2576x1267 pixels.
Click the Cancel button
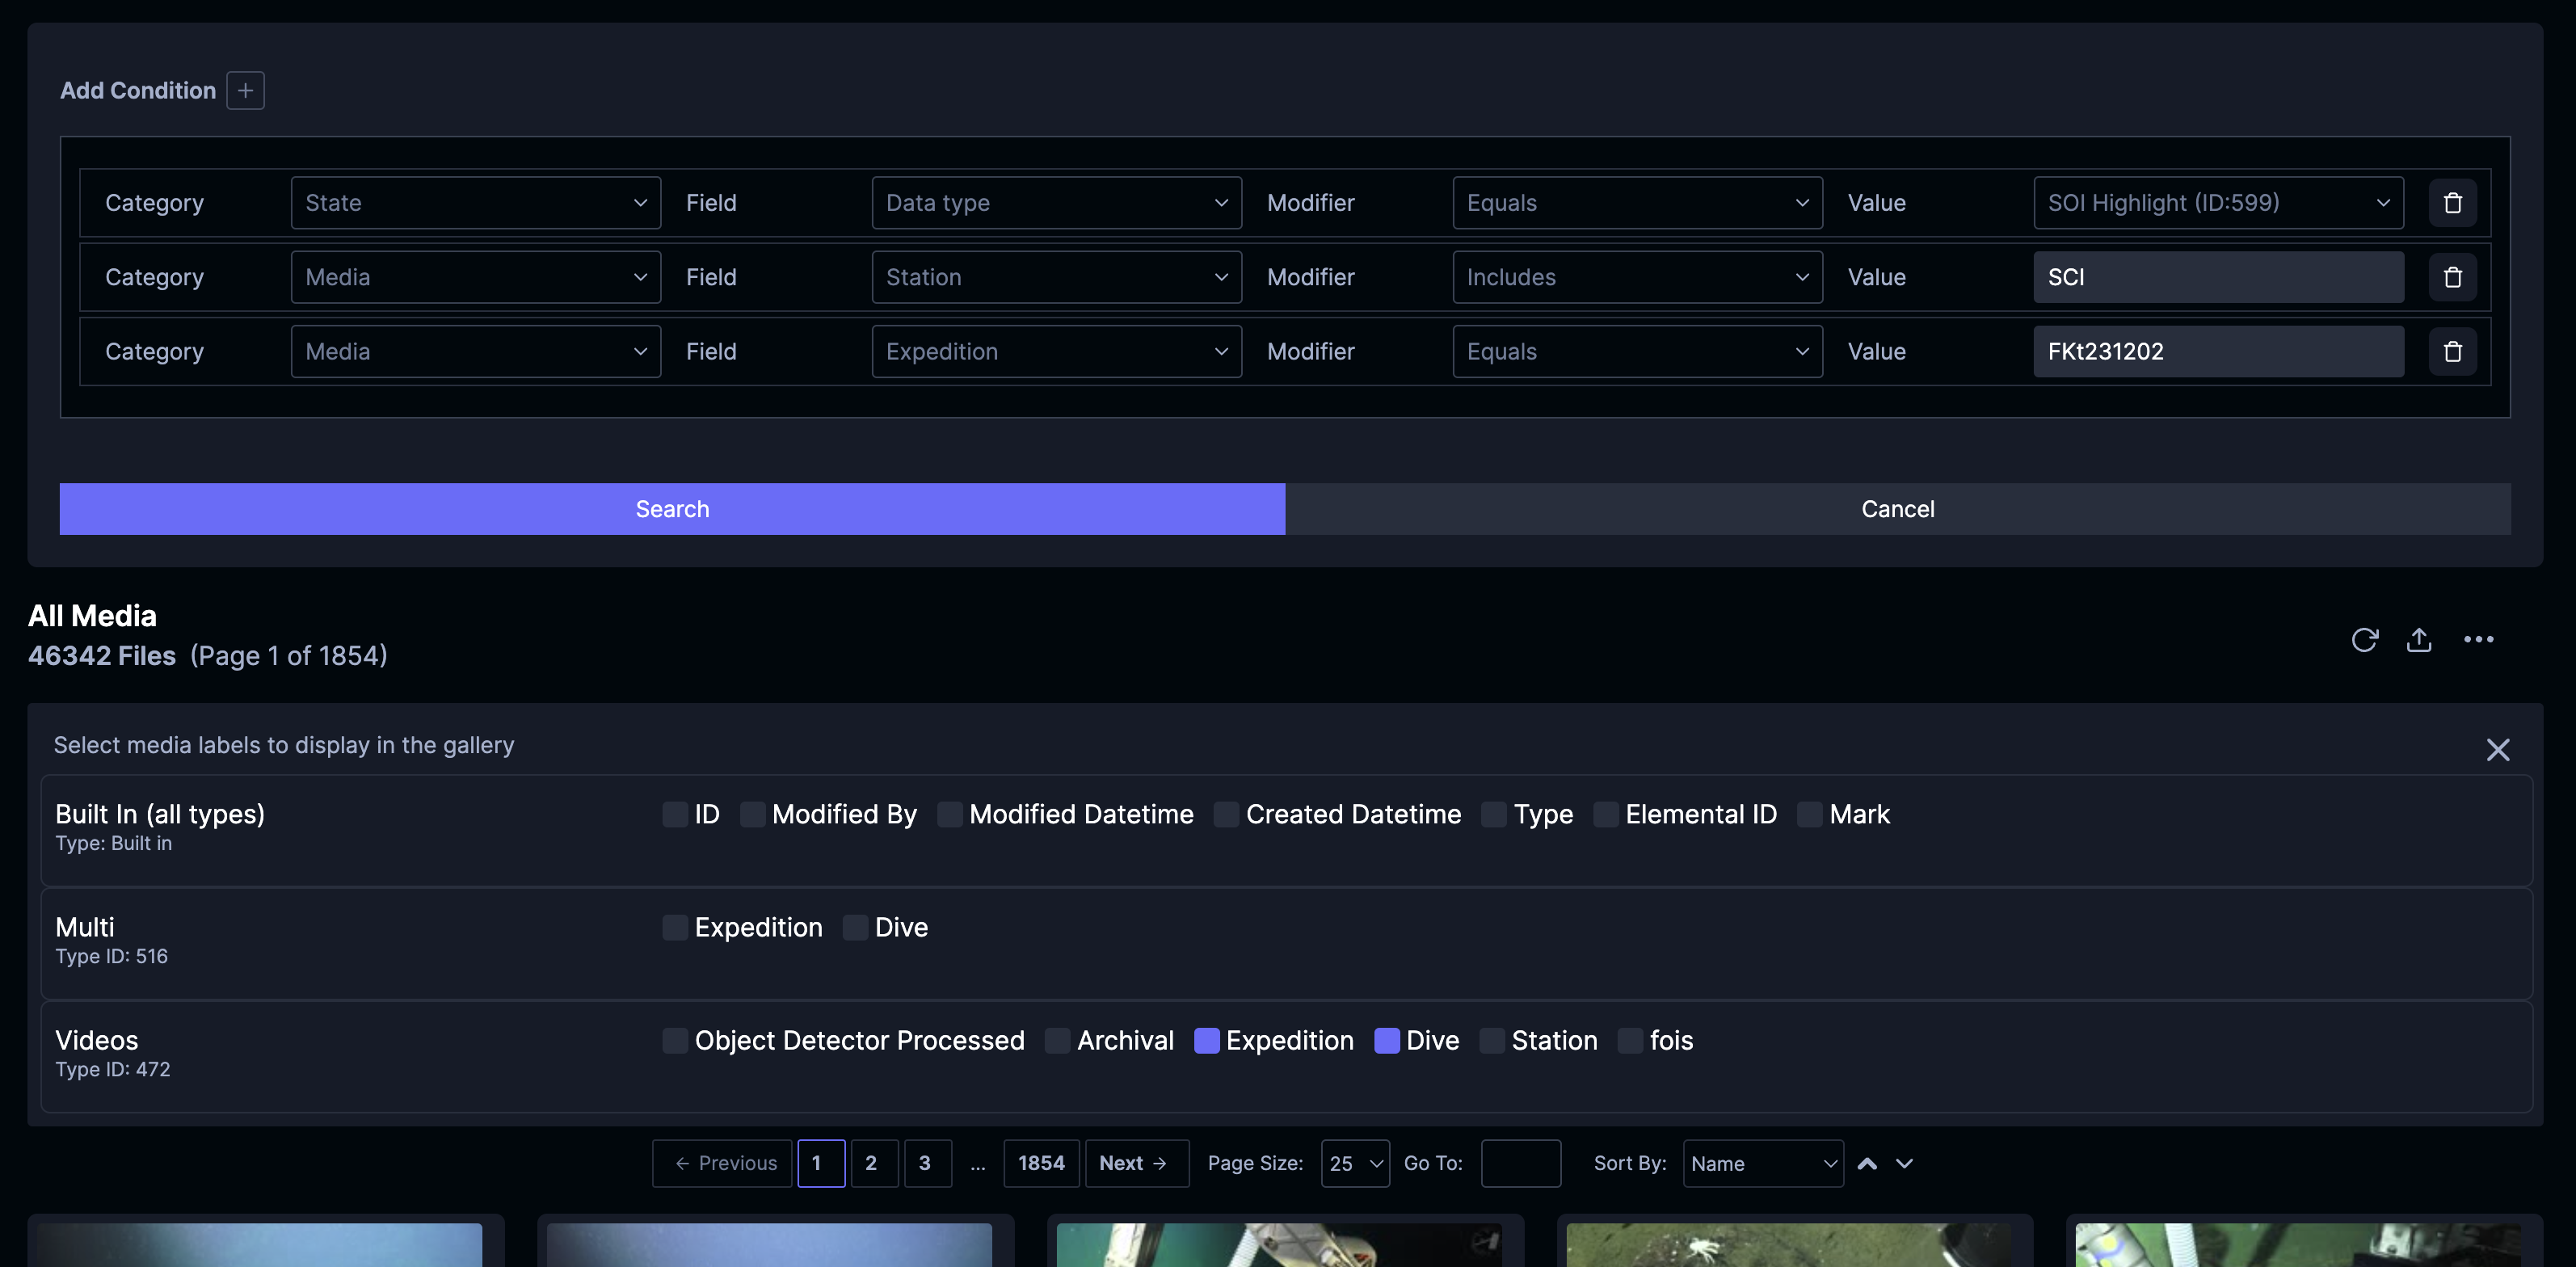tap(1897, 509)
